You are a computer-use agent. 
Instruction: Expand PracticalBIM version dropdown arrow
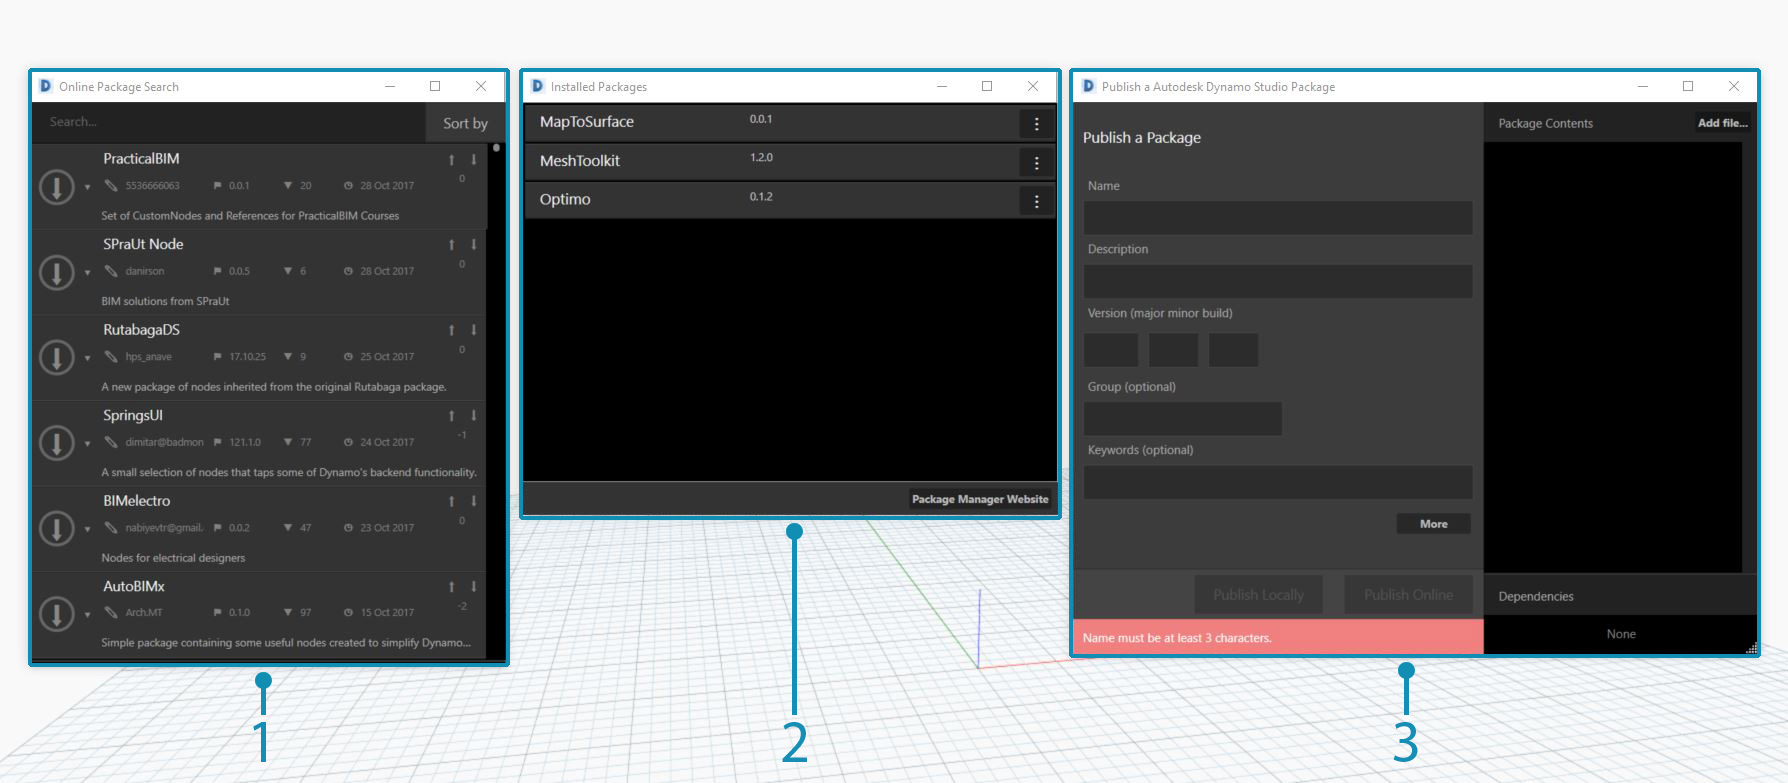tap(87, 187)
